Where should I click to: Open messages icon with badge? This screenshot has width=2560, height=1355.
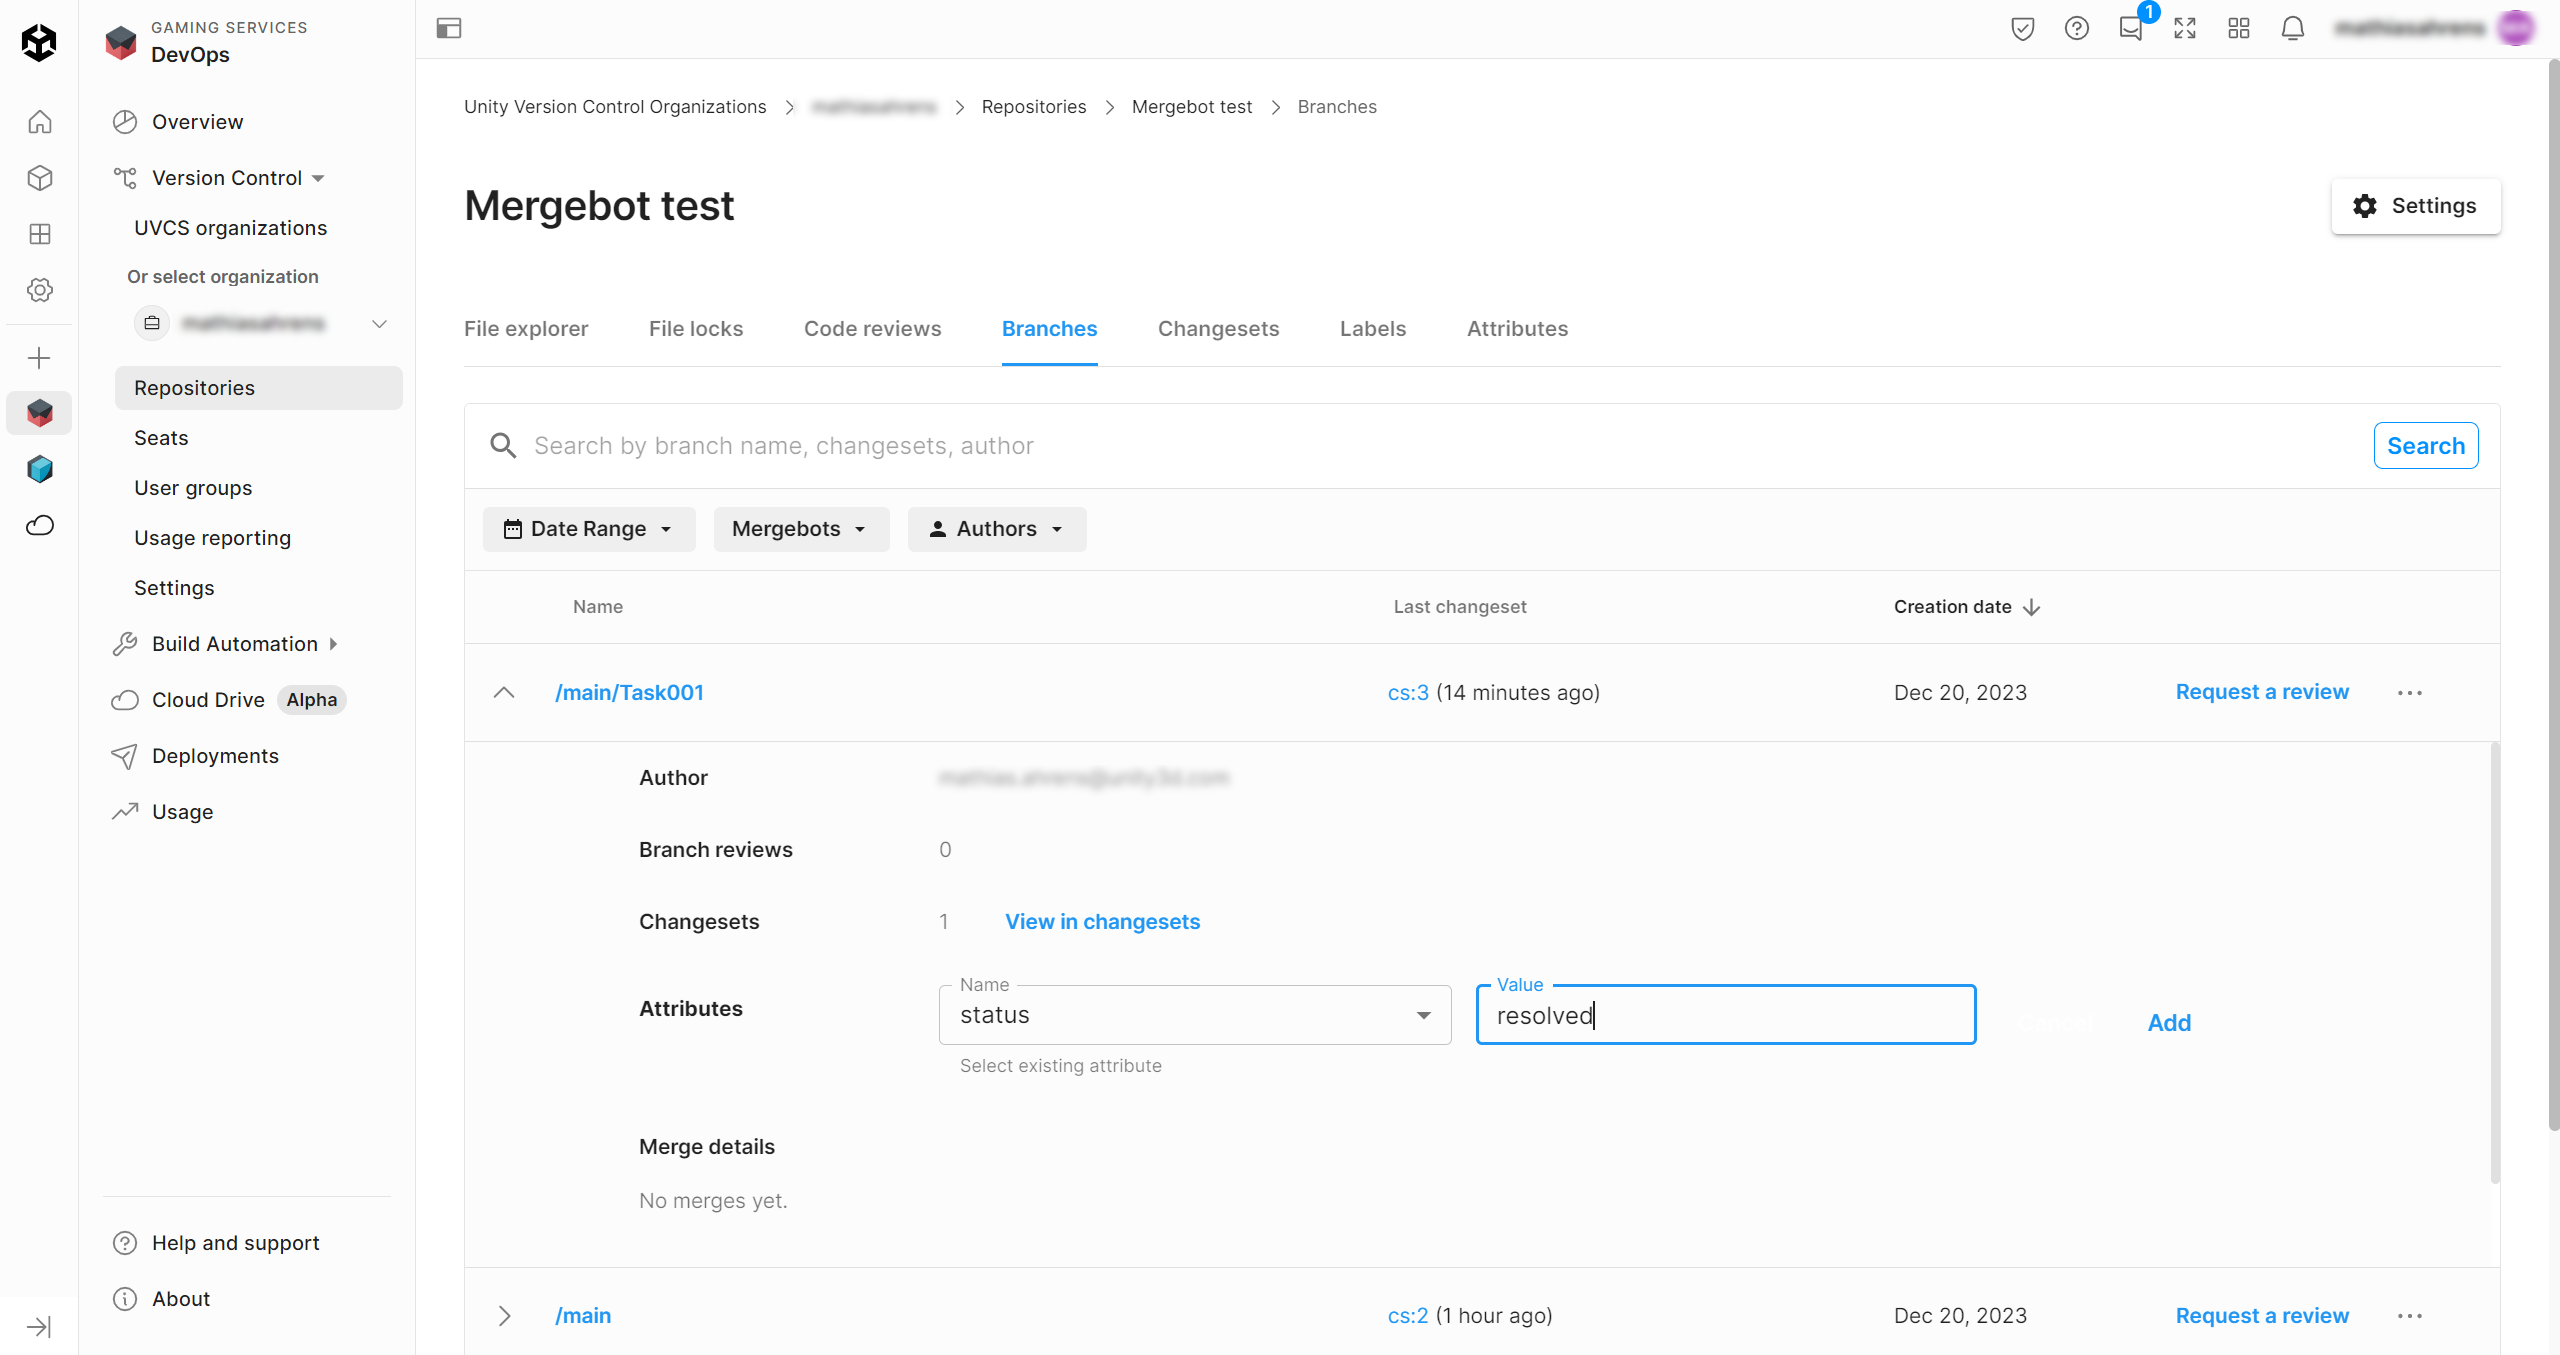click(2130, 28)
